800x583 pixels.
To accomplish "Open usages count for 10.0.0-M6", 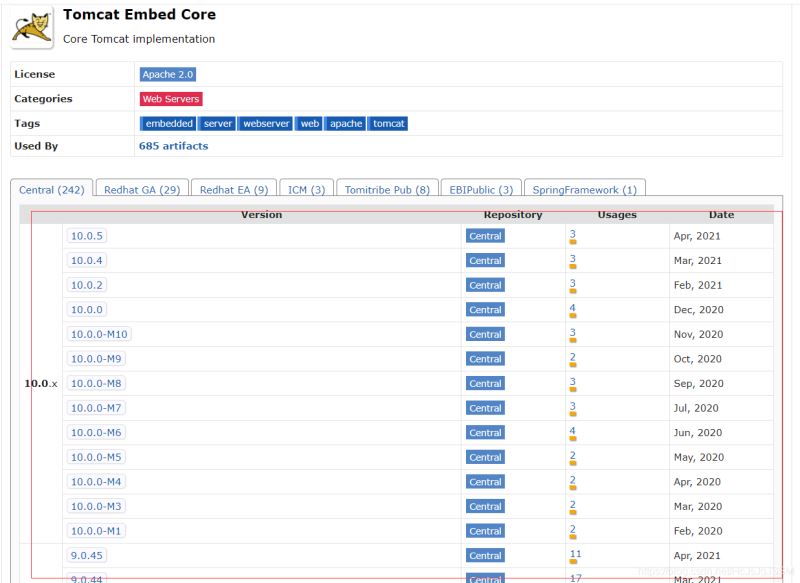I will pos(572,433).
